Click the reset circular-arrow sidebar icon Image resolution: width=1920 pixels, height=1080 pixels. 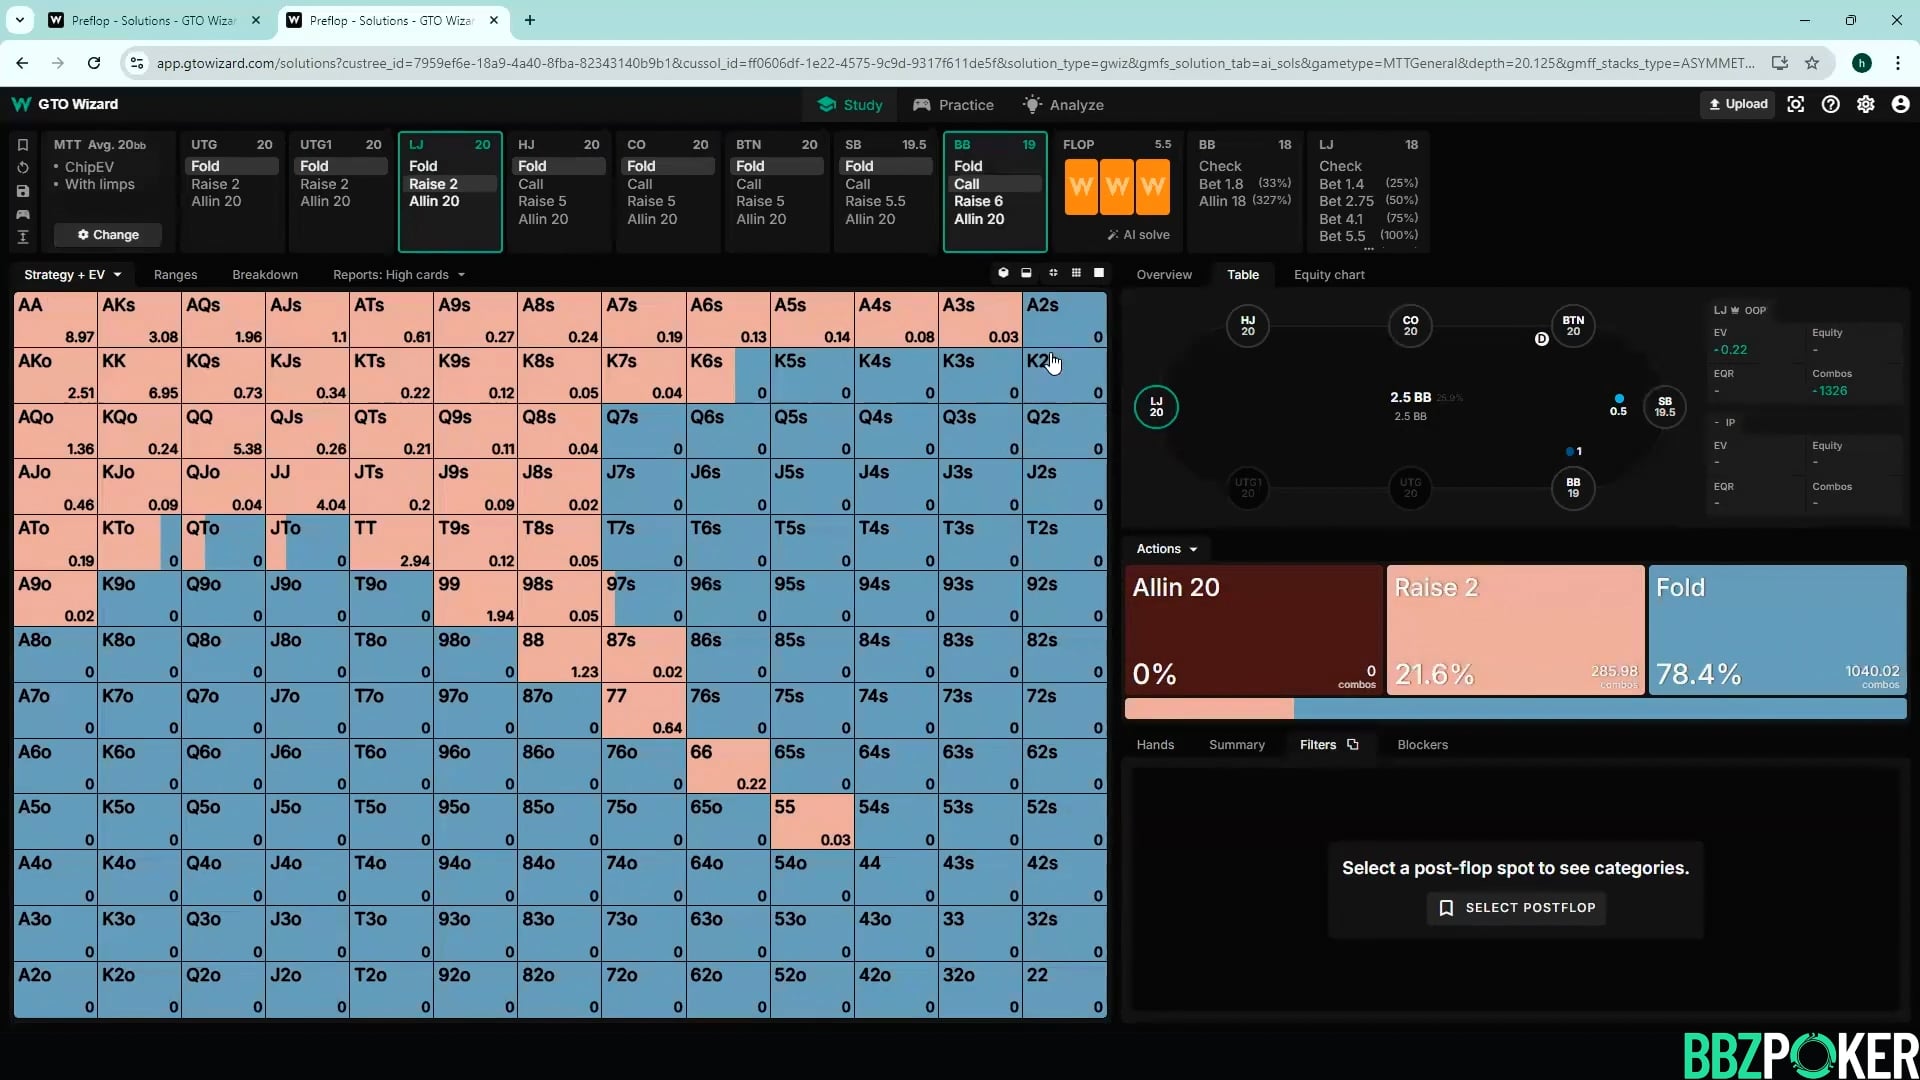23,167
